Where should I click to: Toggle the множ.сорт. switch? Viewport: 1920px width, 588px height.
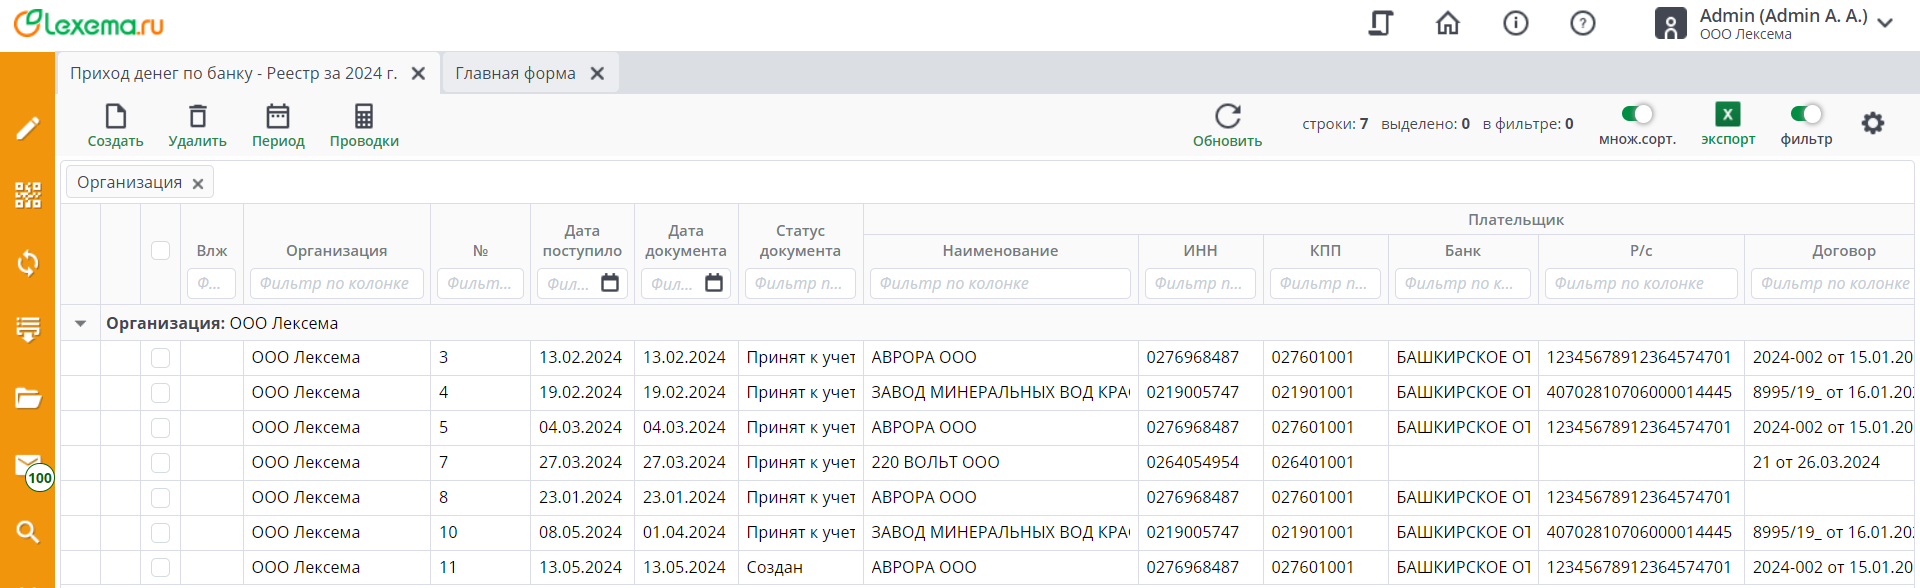1637,114
